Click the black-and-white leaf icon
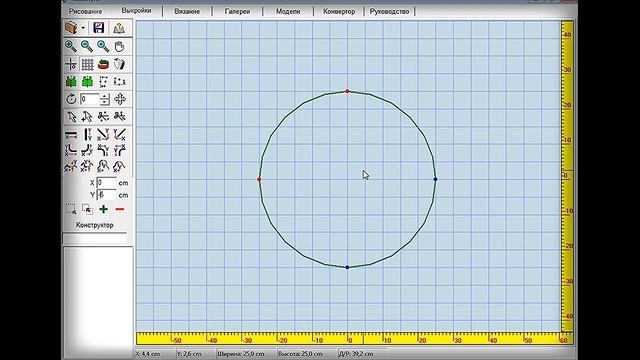This screenshot has width=640, height=360. click(x=119, y=64)
